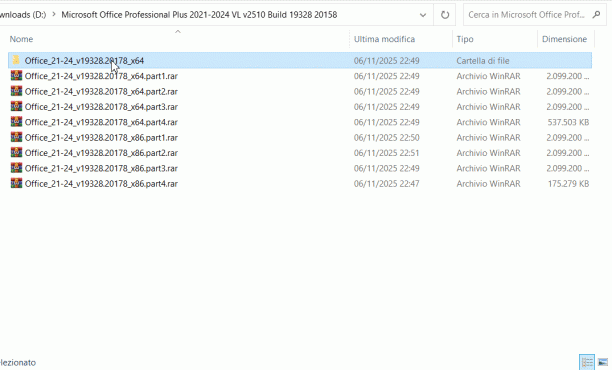Click WinRAR icon of x64.part3.rar

pyautogui.click(x=16, y=106)
